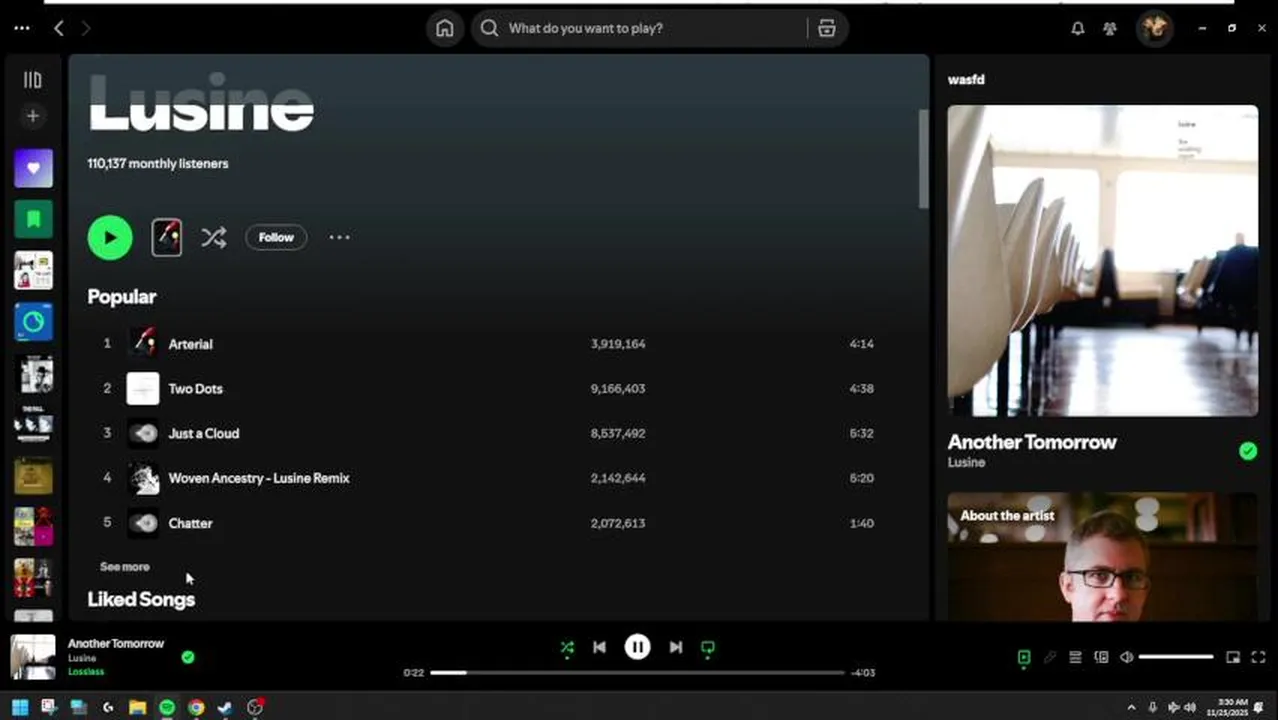Open Friend Activity icon
1278x720 pixels.
click(x=1110, y=28)
